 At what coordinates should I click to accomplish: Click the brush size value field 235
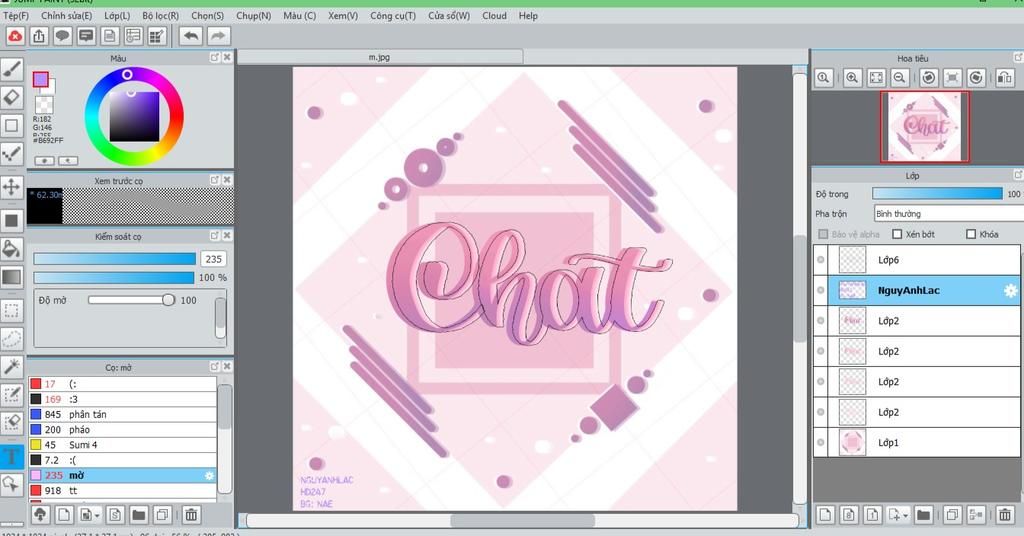point(214,259)
